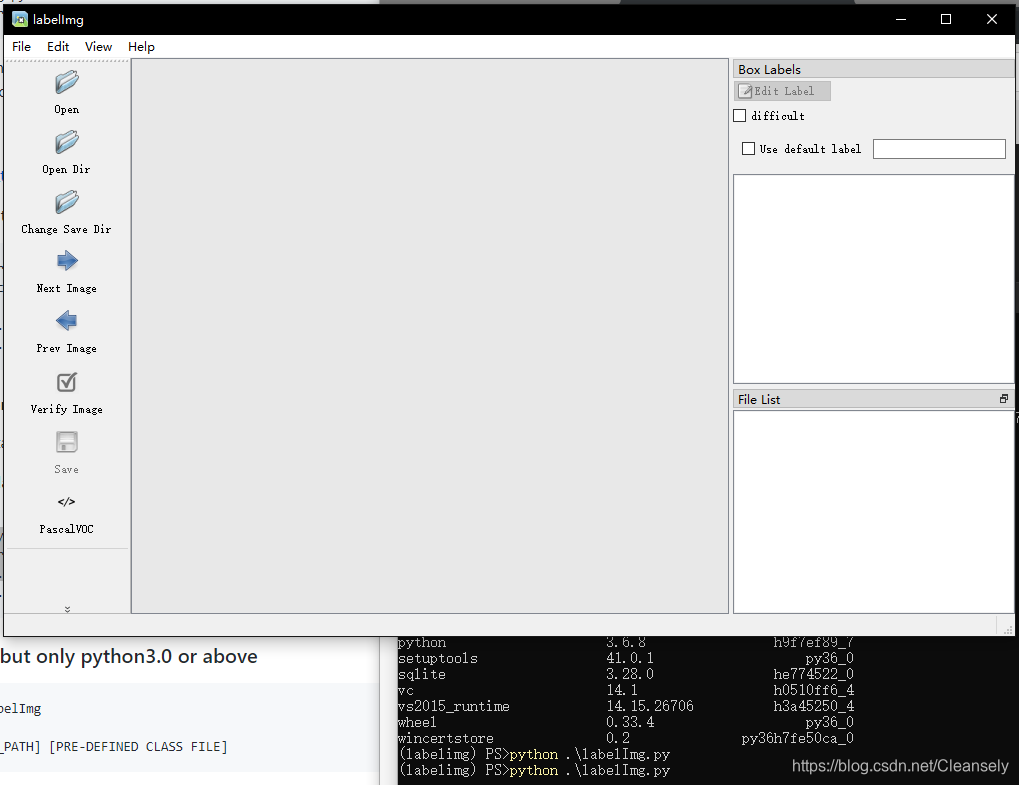
Task: Click the empty box labels list area
Action: point(873,279)
